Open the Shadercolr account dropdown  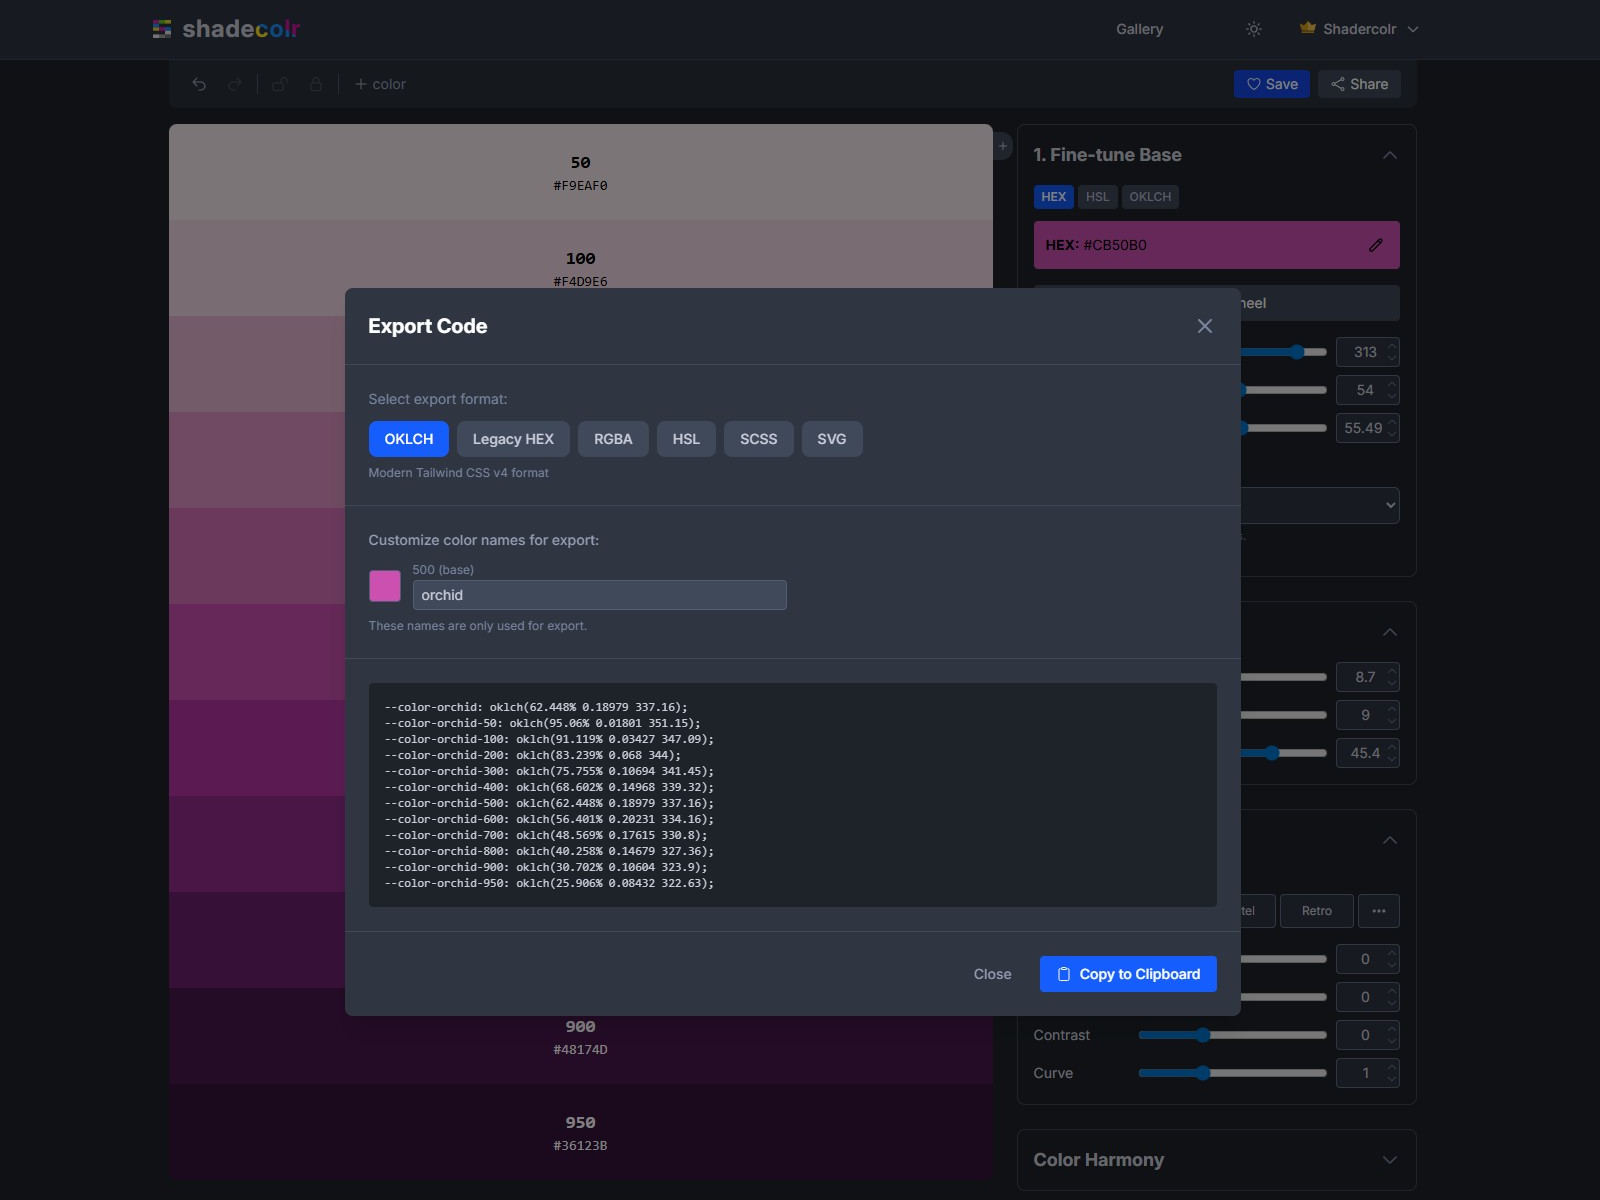1360,29
